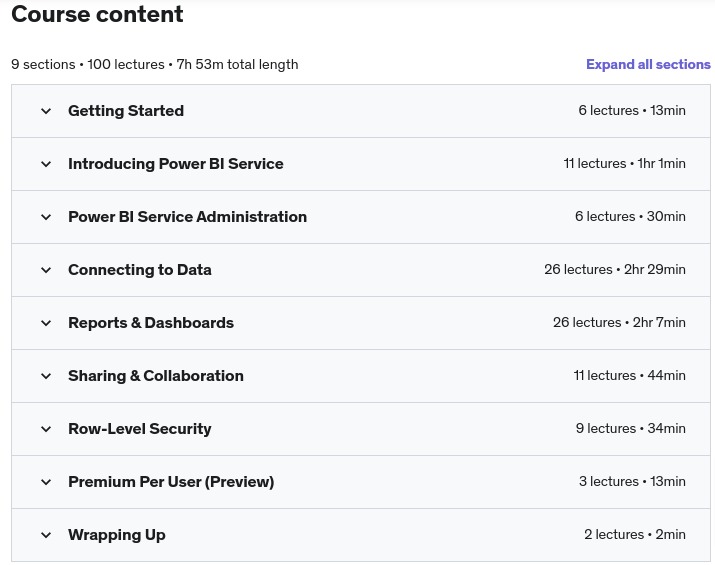This screenshot has height=565, width=715.
Task: Click the '9 lectures • 34min' text
Action: tap(631, 428)
